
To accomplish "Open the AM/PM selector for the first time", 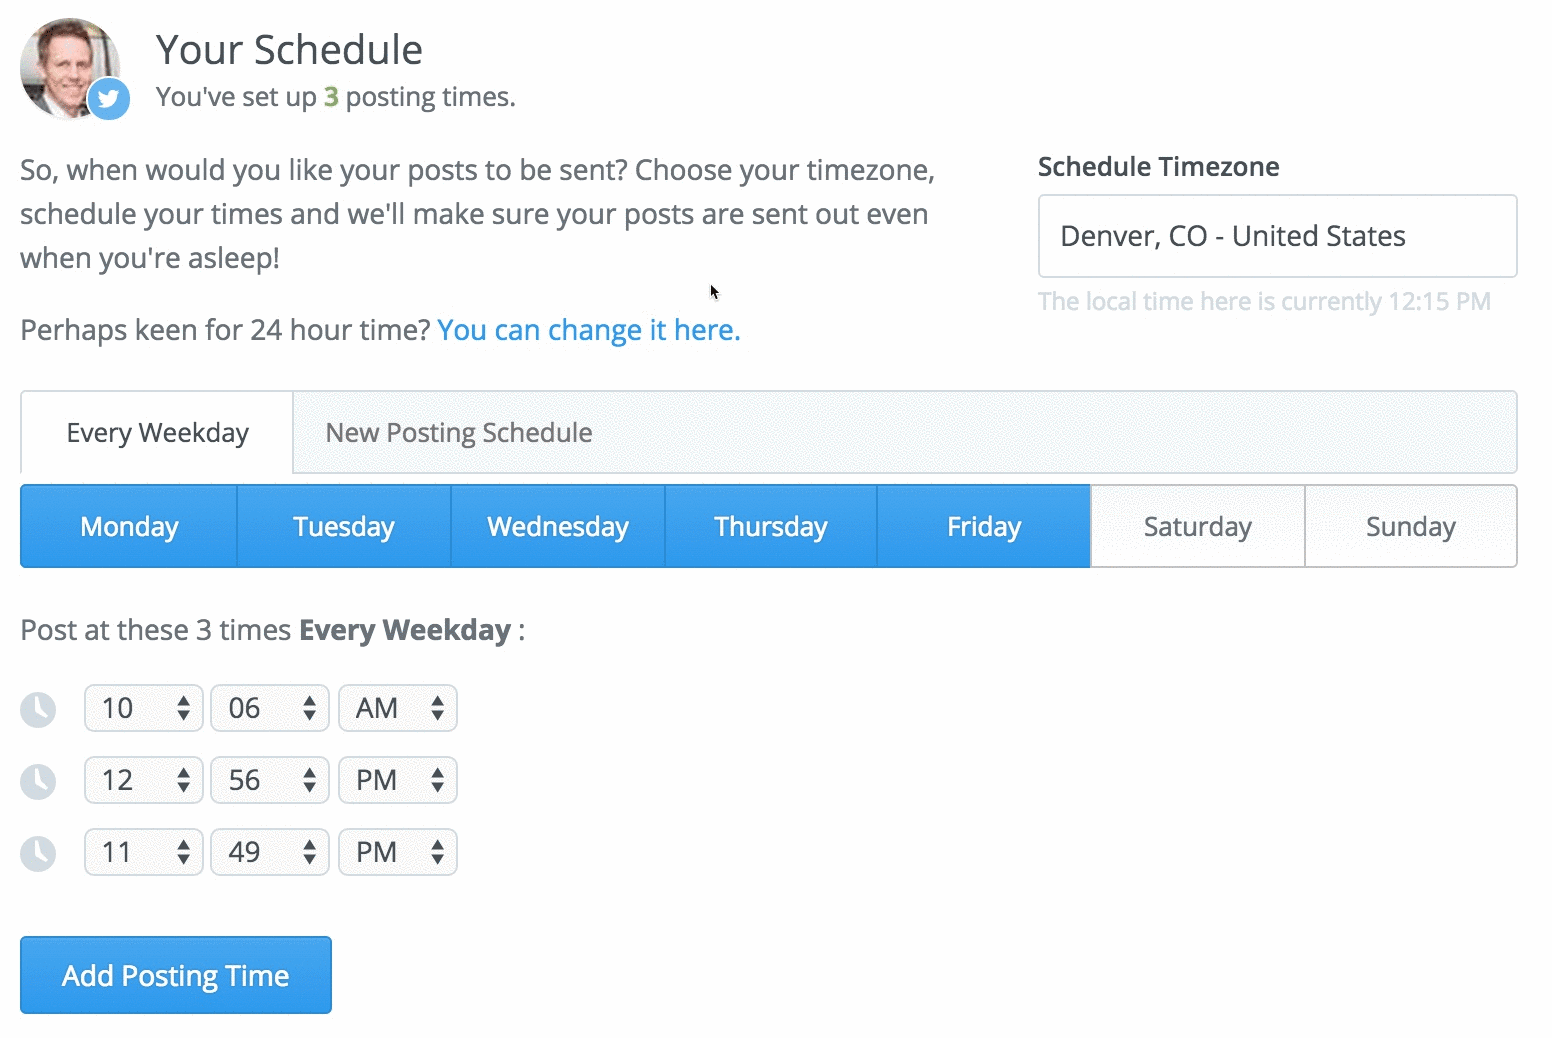I will [x=397, y=708].
